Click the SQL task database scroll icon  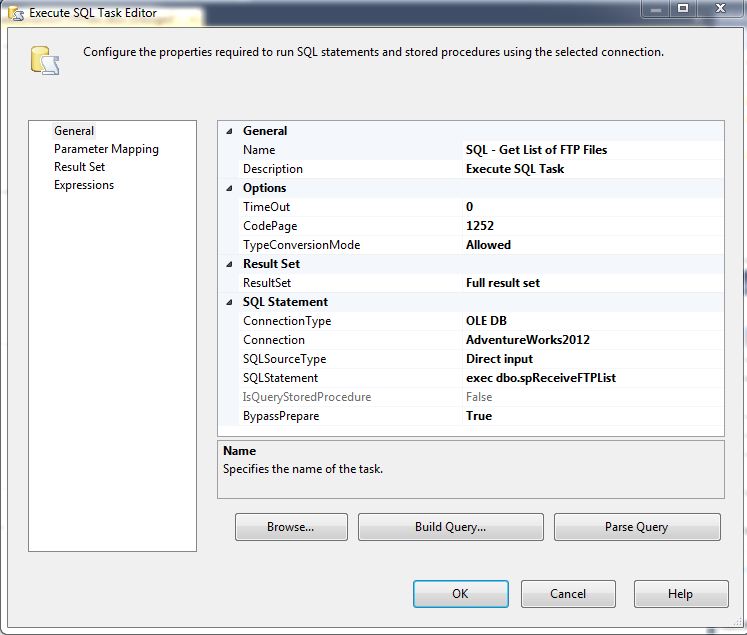point(44,59)
